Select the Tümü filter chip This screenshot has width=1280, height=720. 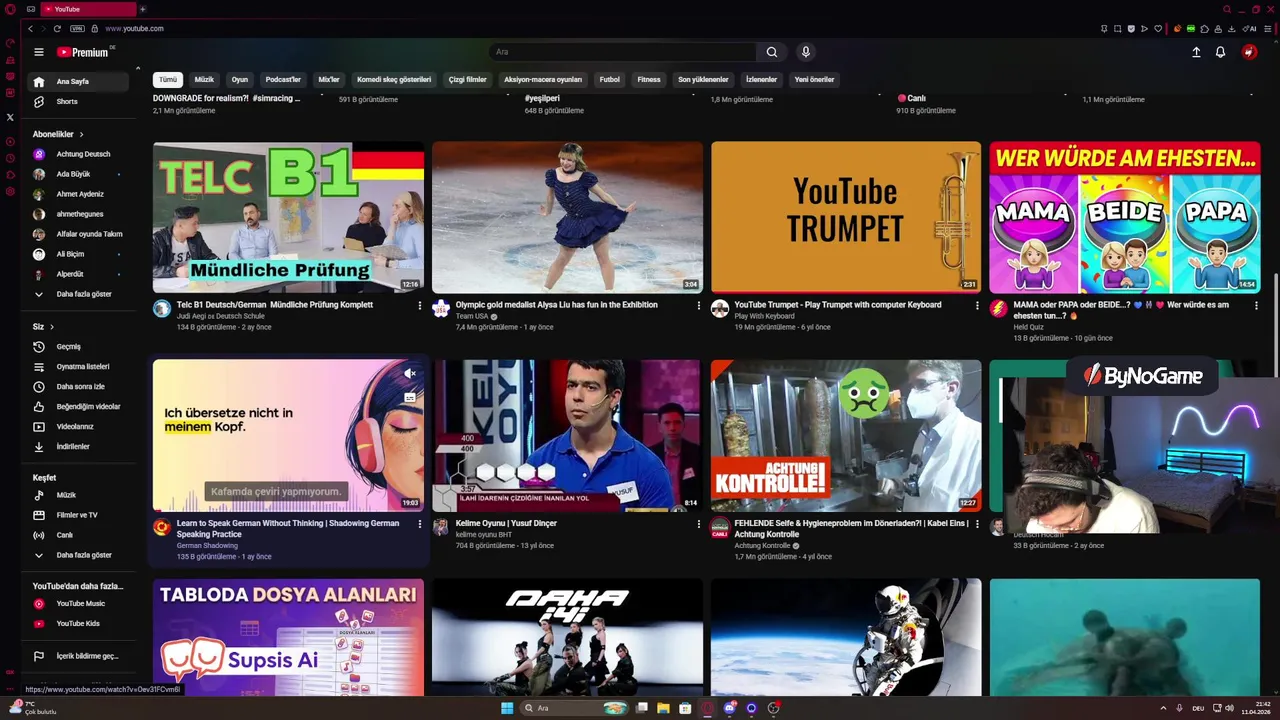(168, 79)
